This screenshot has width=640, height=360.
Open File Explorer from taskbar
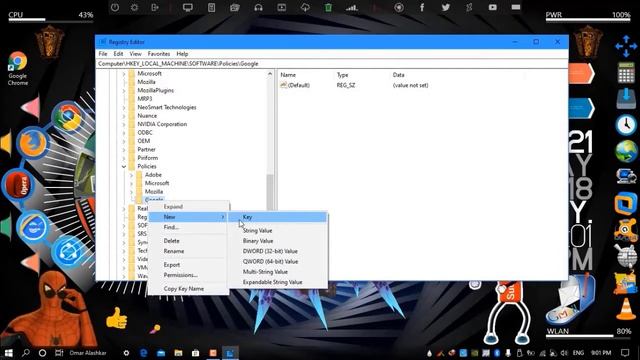(178, 353)
